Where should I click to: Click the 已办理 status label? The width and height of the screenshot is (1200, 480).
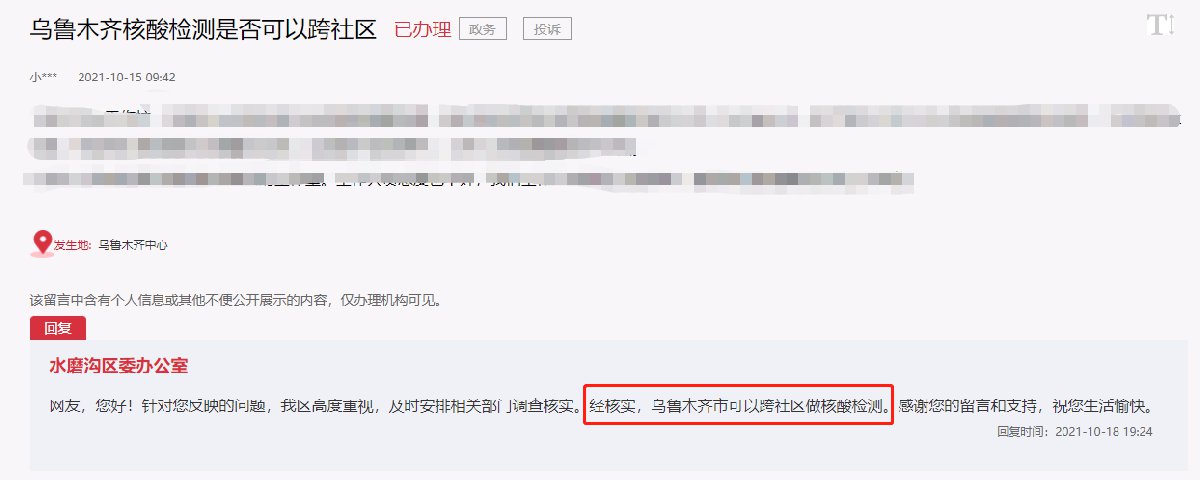(x=423, y=30)
